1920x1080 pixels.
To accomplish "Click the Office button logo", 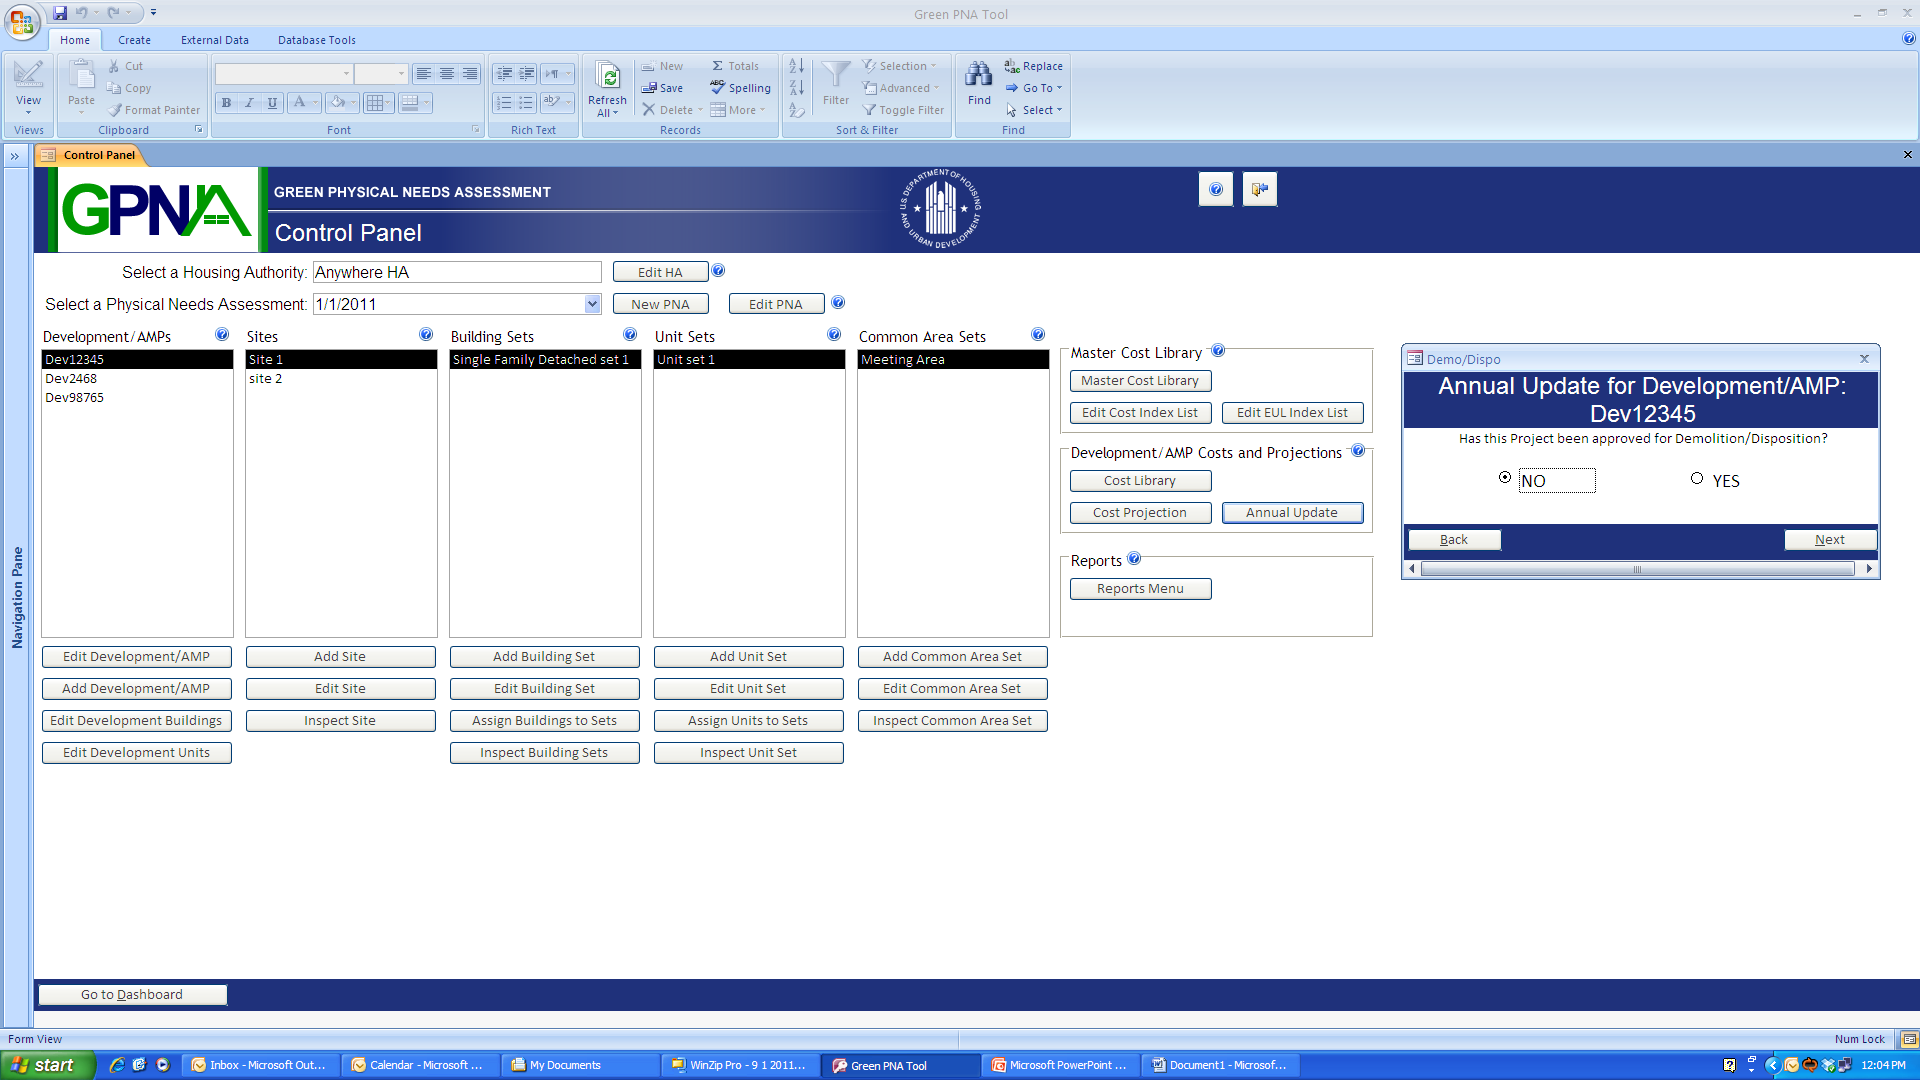I will click(x=21, y=22).
